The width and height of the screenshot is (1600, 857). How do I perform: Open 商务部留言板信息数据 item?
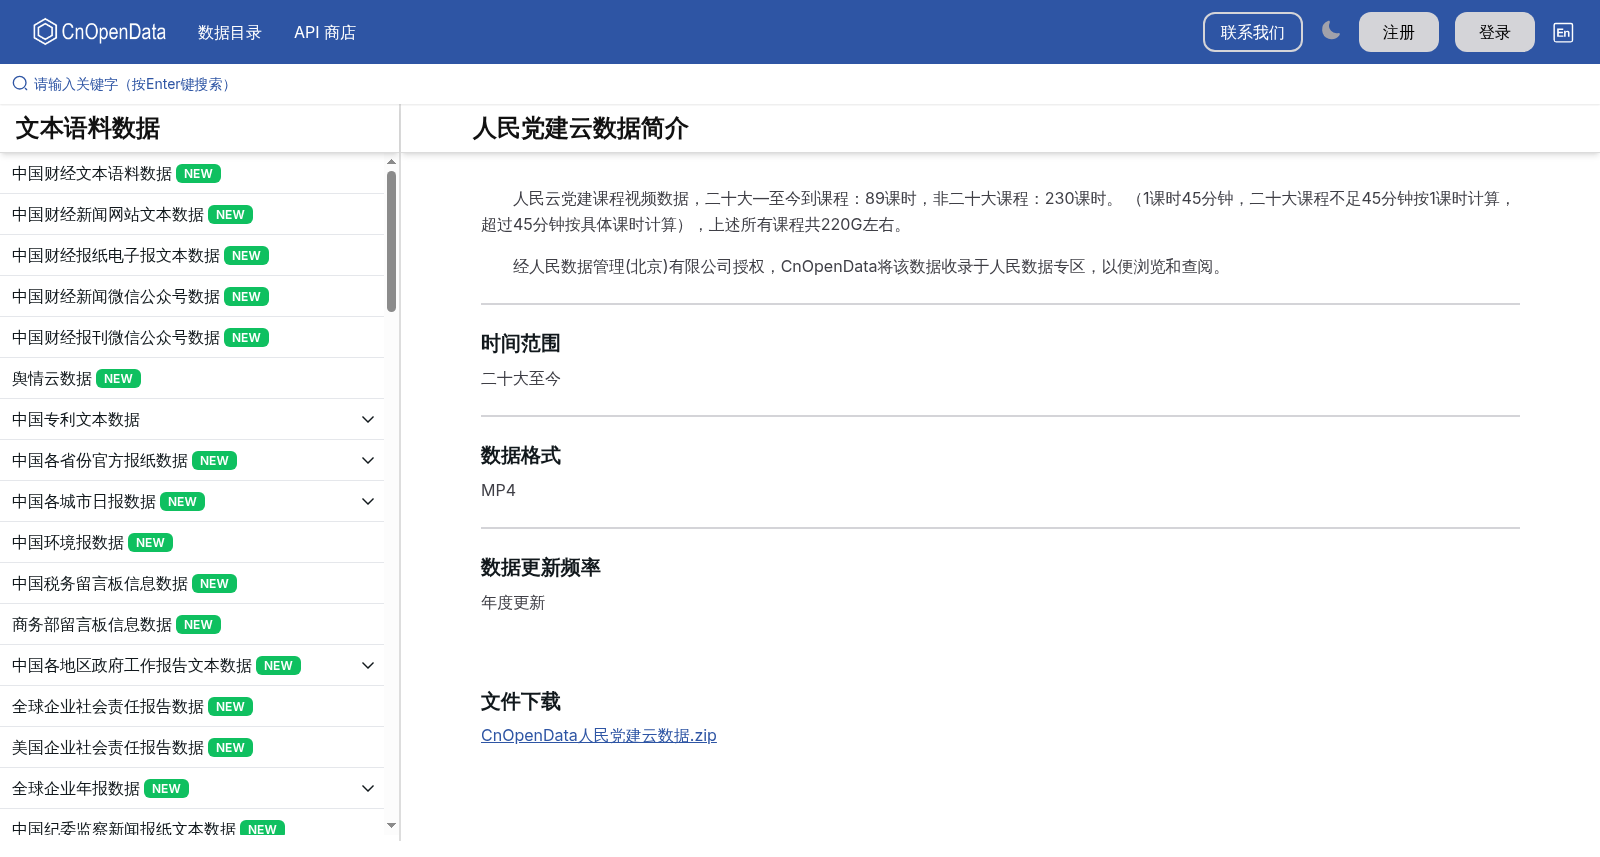pyautogui.click(x=192, y=624)
